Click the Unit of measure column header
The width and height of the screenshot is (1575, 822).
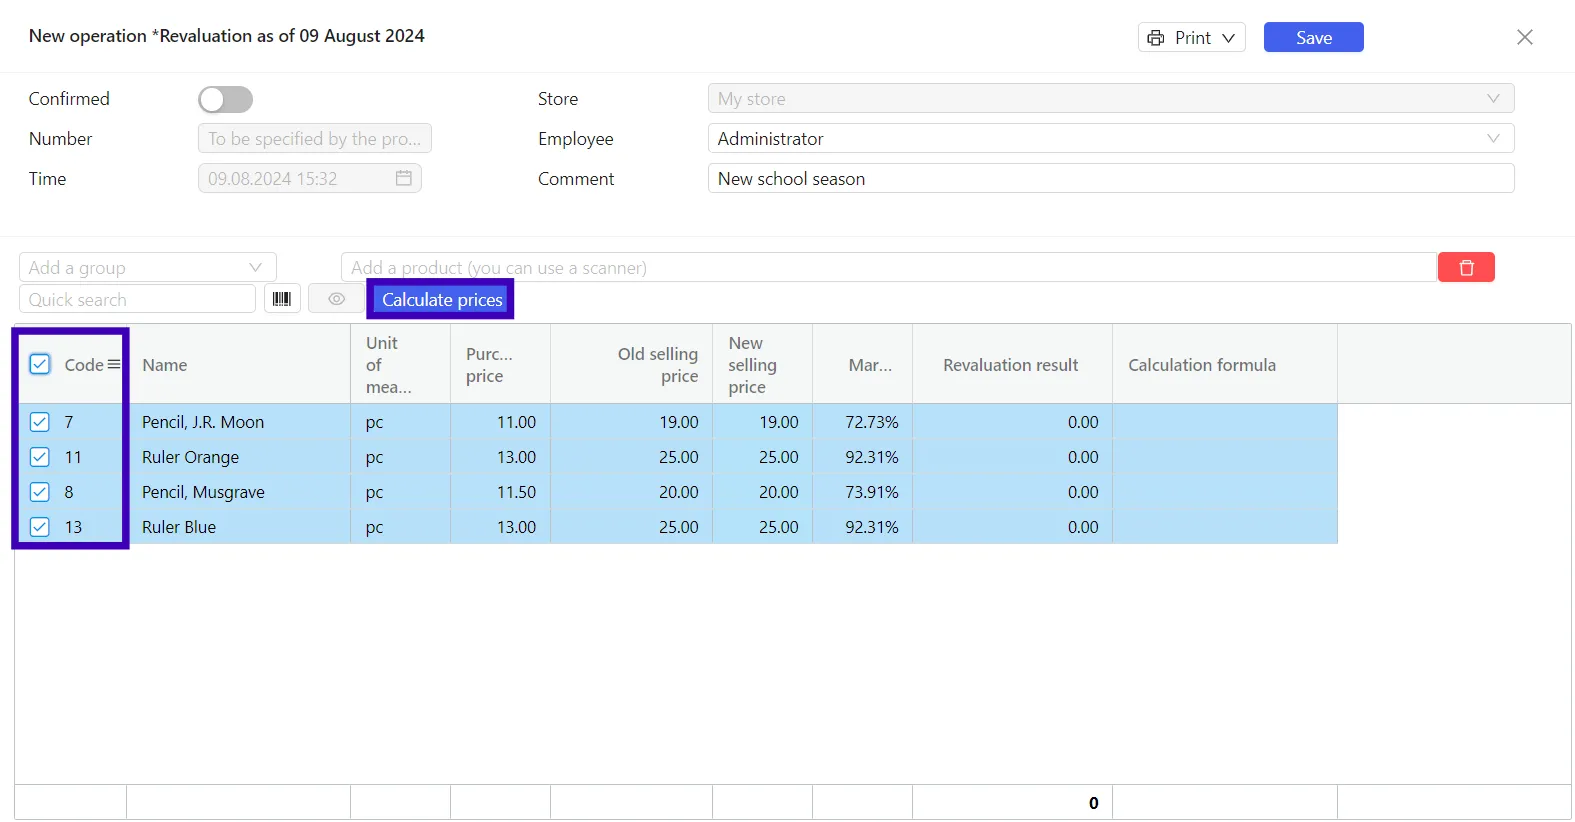click(400, 364)
